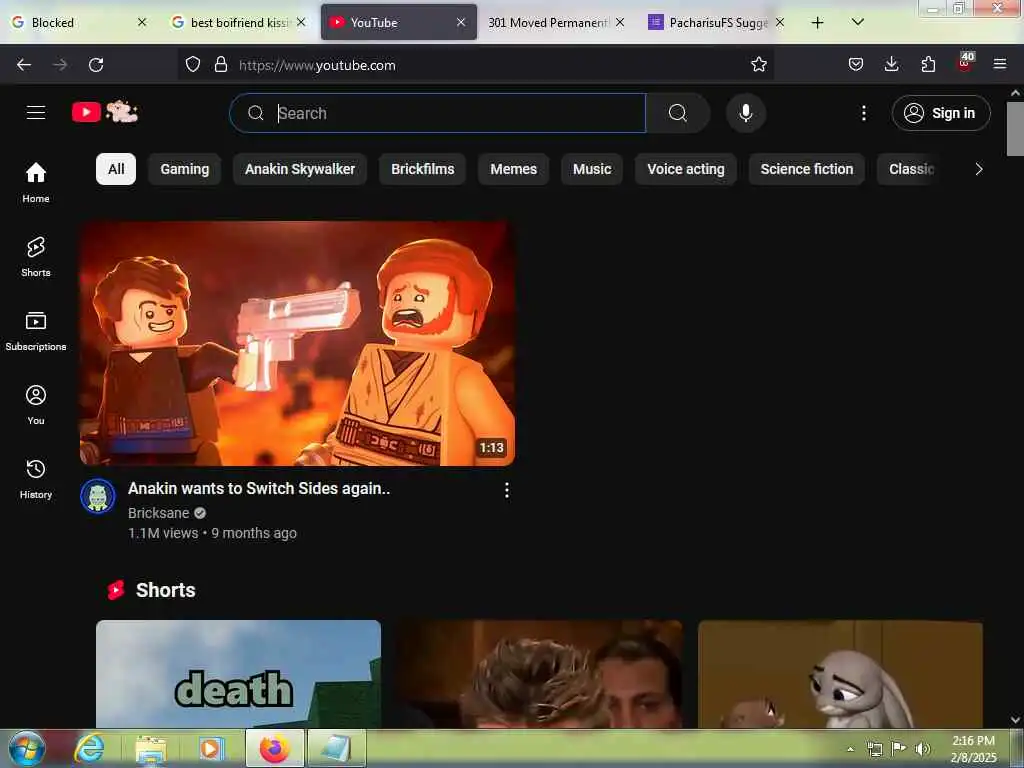
Task: Click the site security padlock icon
Action: coord(221,65)
